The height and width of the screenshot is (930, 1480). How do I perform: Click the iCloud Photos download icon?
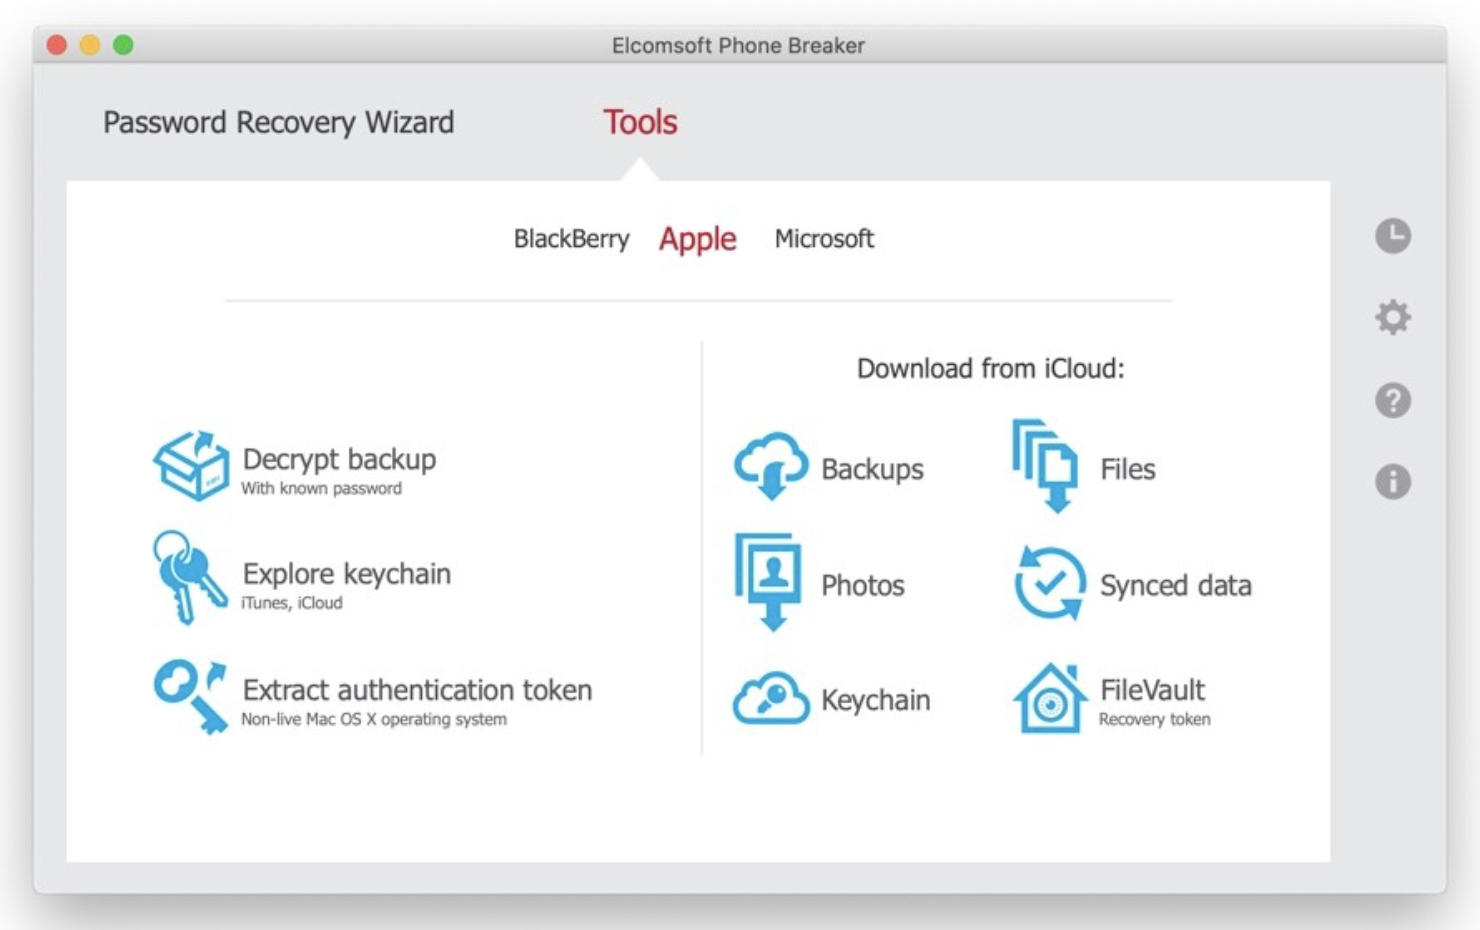(768, 582)
